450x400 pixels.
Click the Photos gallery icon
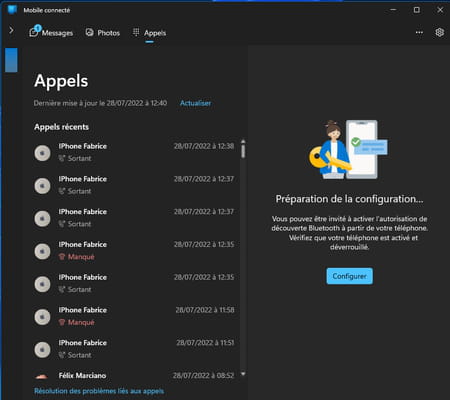point(89,32)
